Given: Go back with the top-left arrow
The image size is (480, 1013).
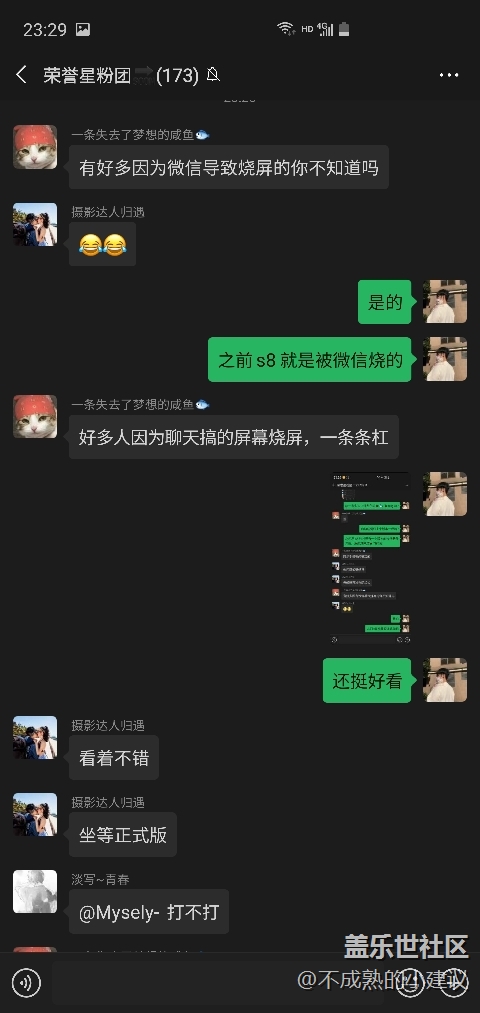Looking at the screenshot, I should tap(21, 75).
